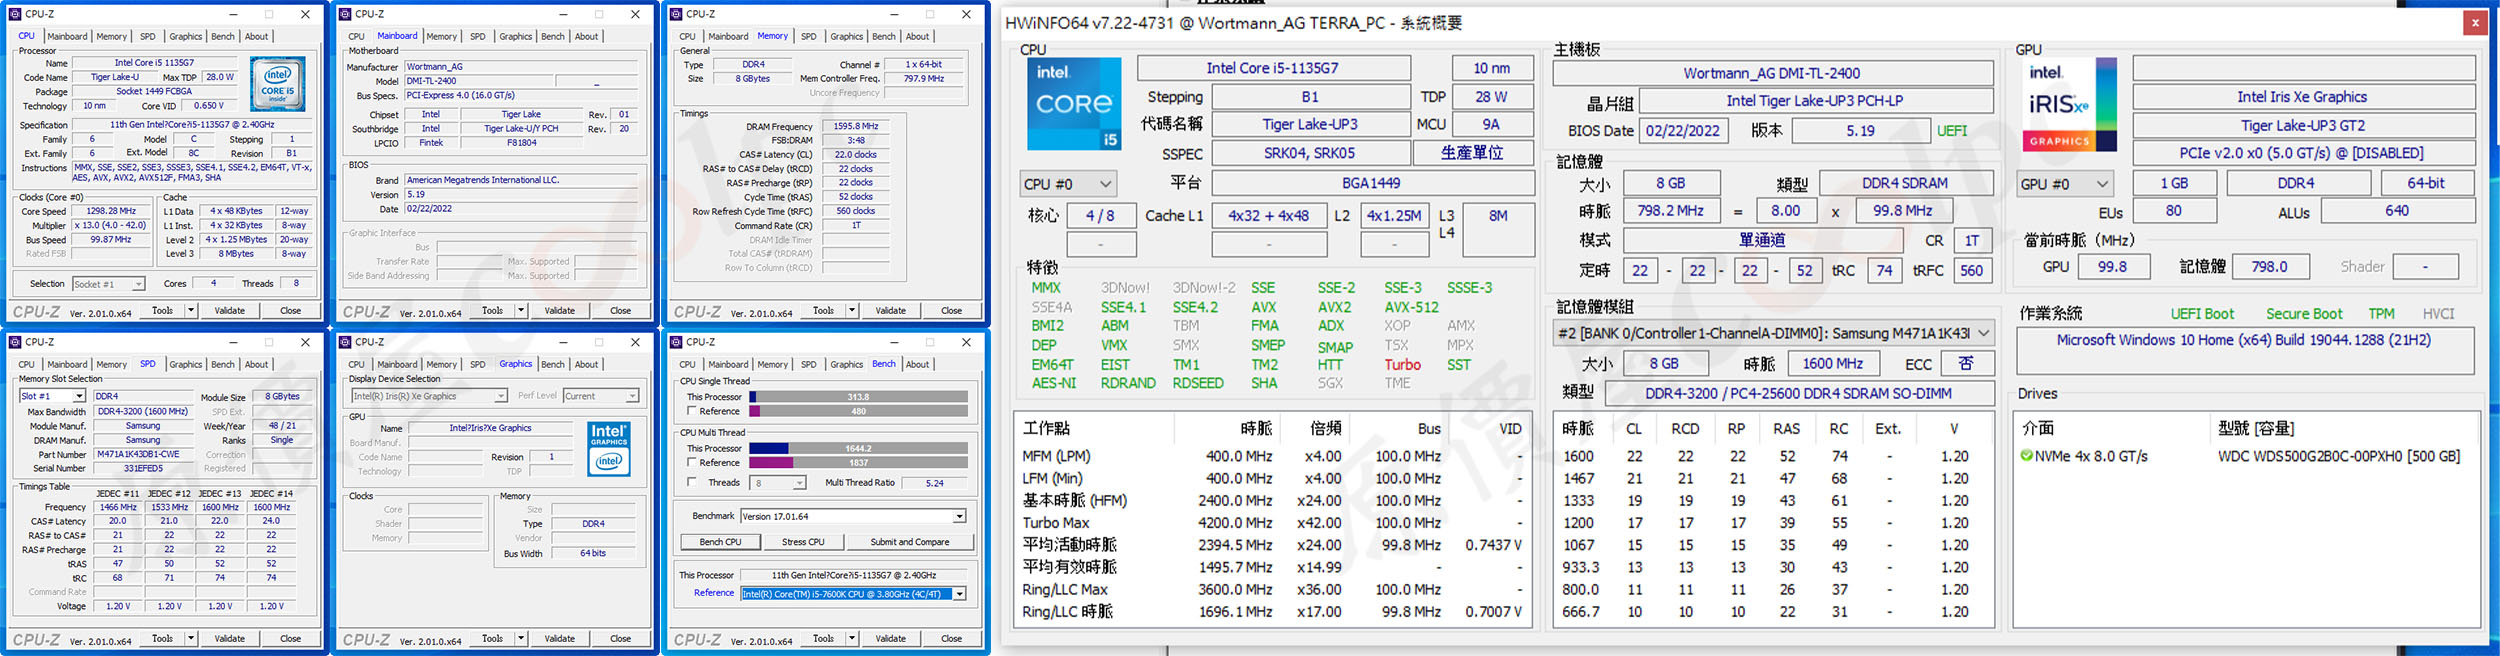Click the Microsoft Windows 10 Home operating system text

click(x=2243, y=340)
